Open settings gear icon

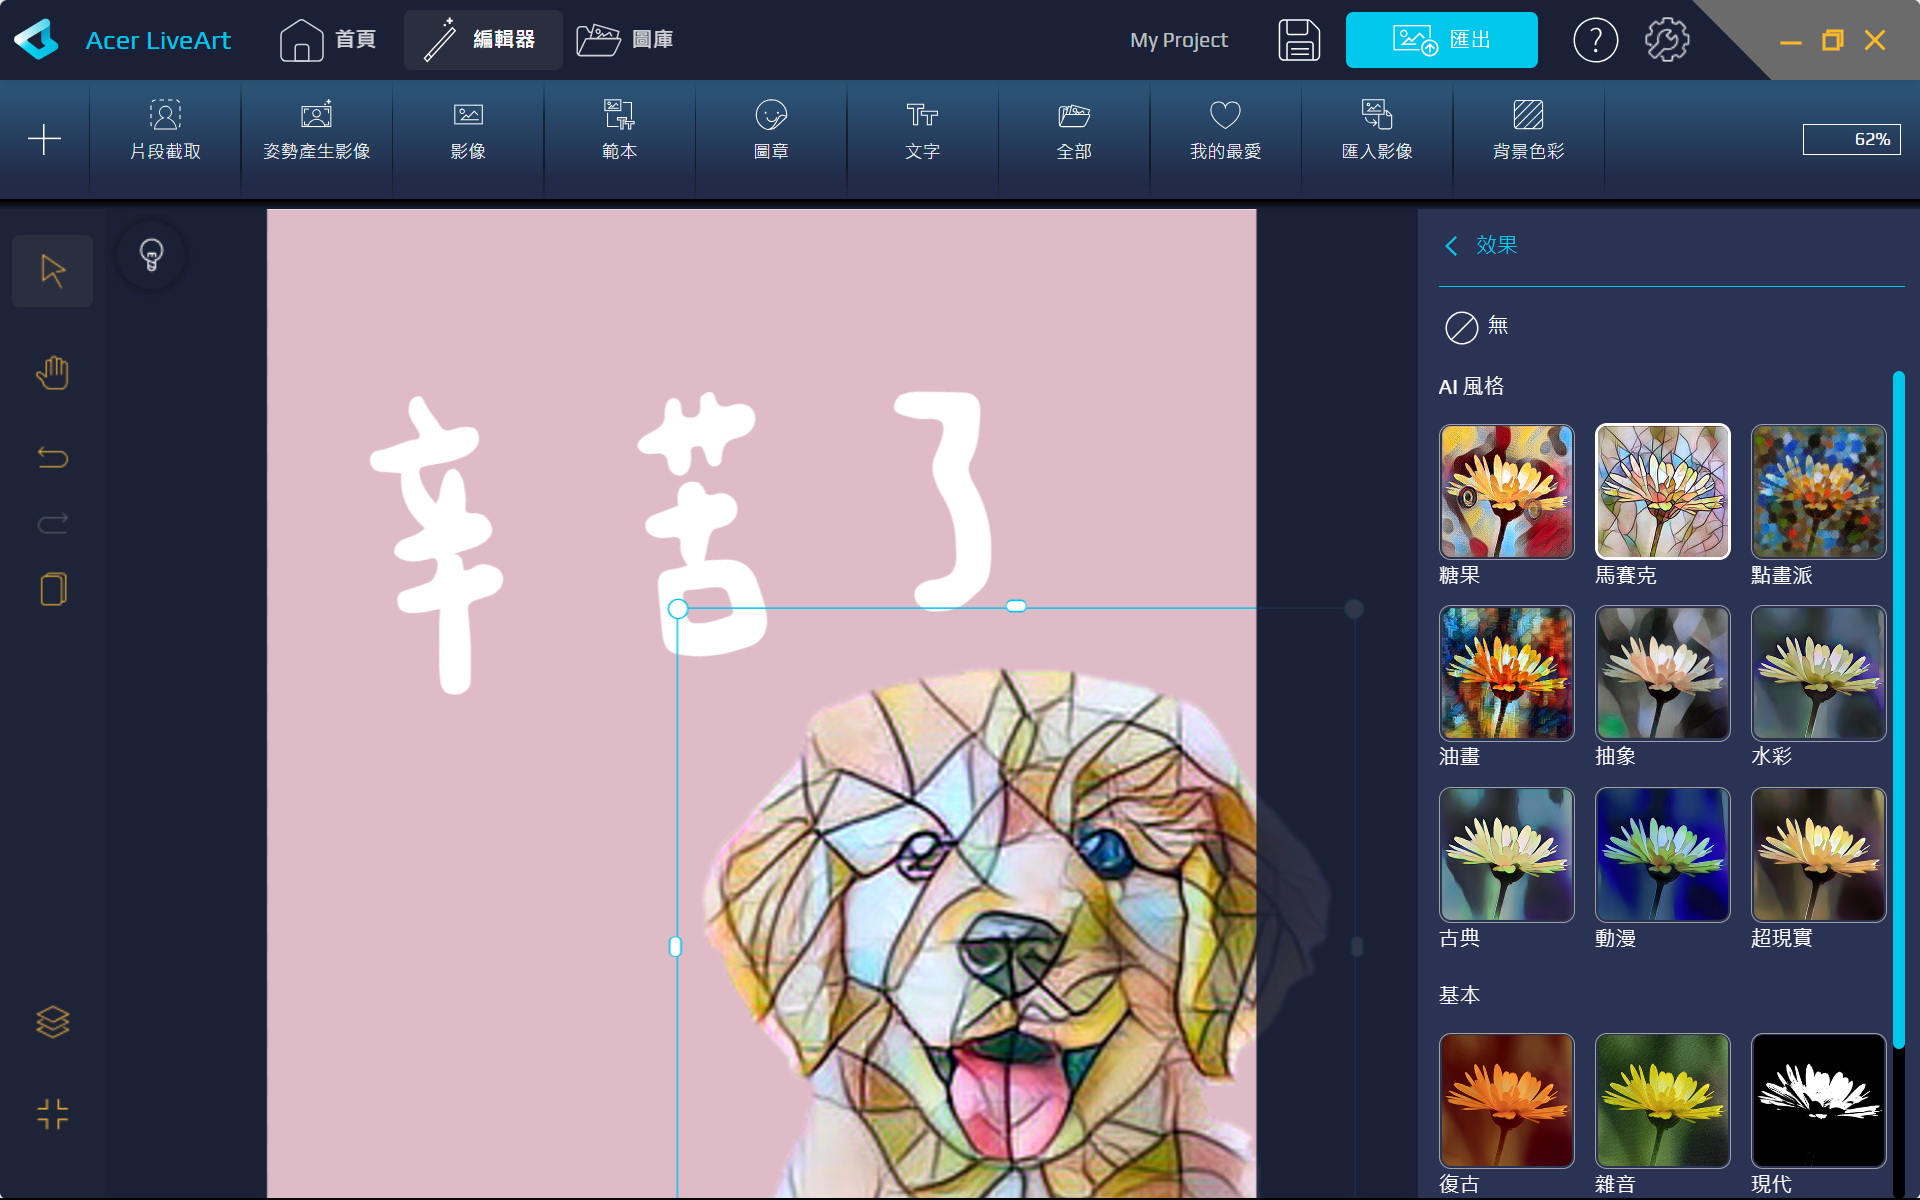(1667, 40)
